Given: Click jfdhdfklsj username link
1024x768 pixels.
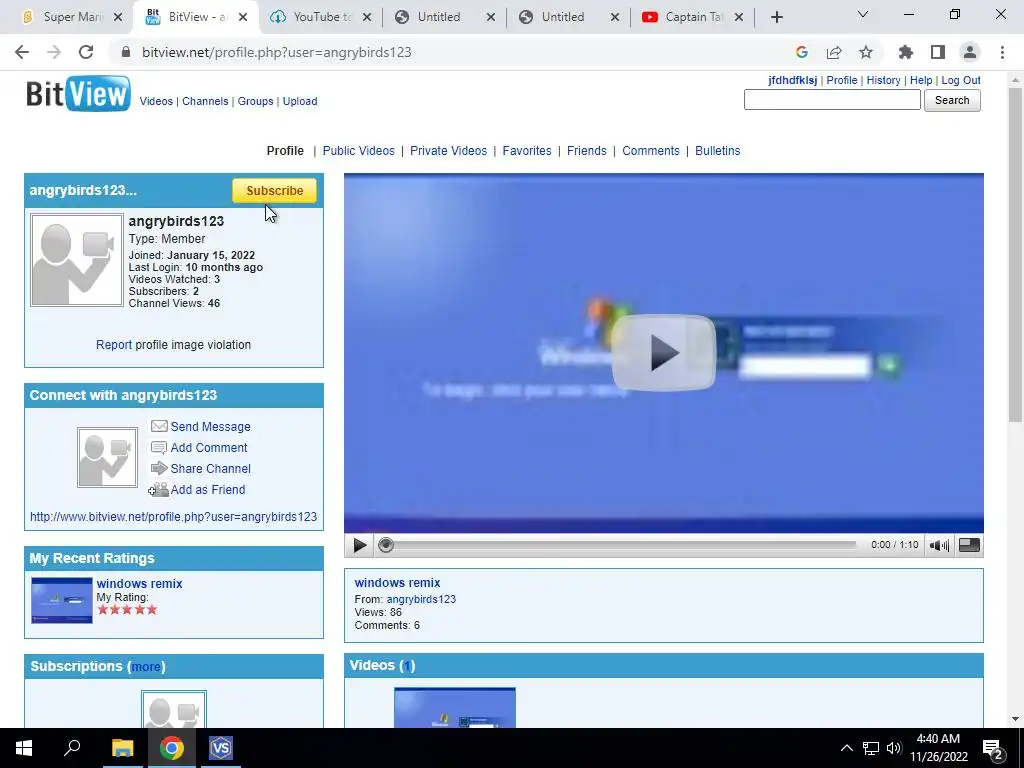Looking at the screenshot, I should point(792,80).
